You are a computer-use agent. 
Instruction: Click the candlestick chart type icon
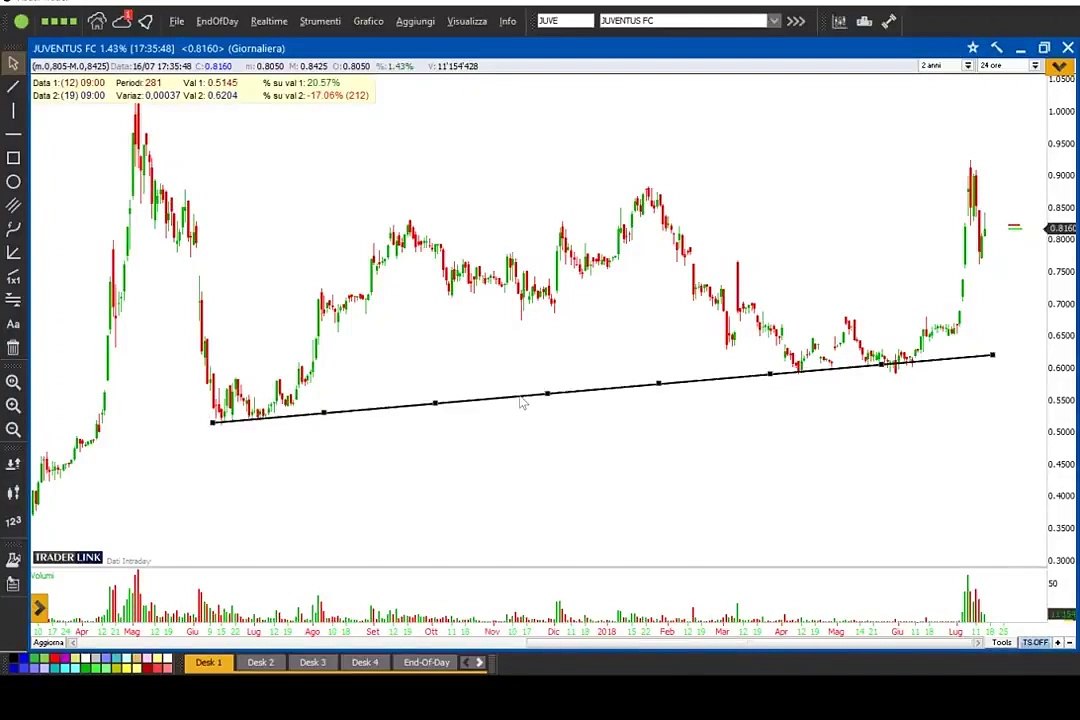click(x=13, y=493)
